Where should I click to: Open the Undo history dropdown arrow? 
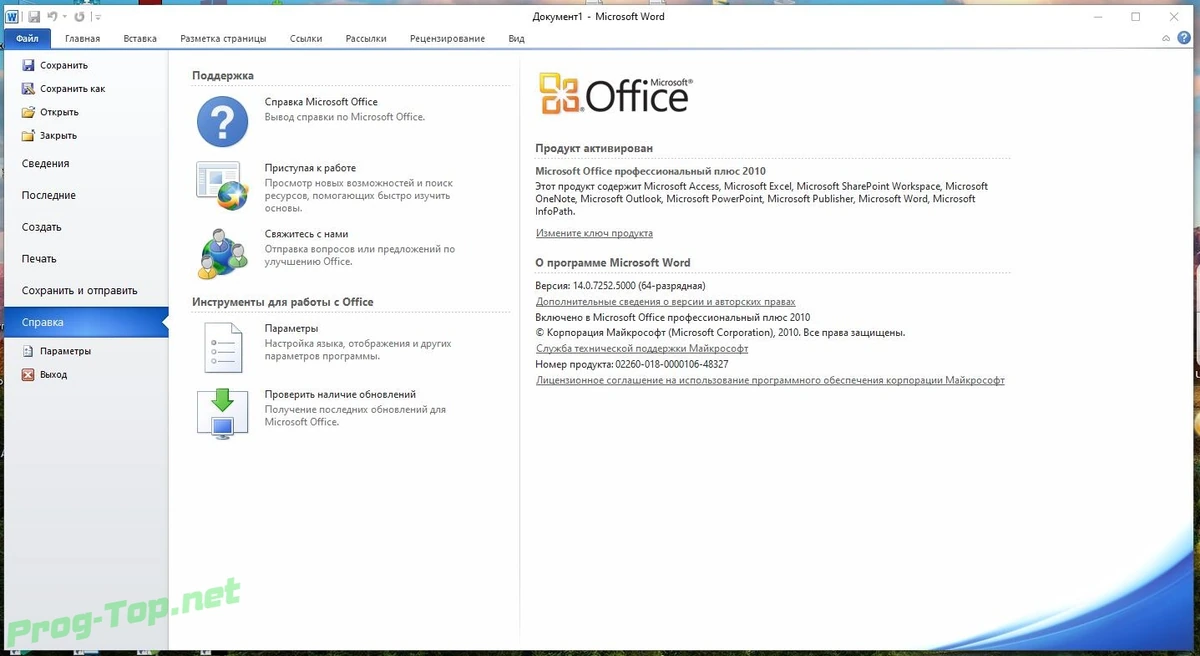[x=65, y=18]
